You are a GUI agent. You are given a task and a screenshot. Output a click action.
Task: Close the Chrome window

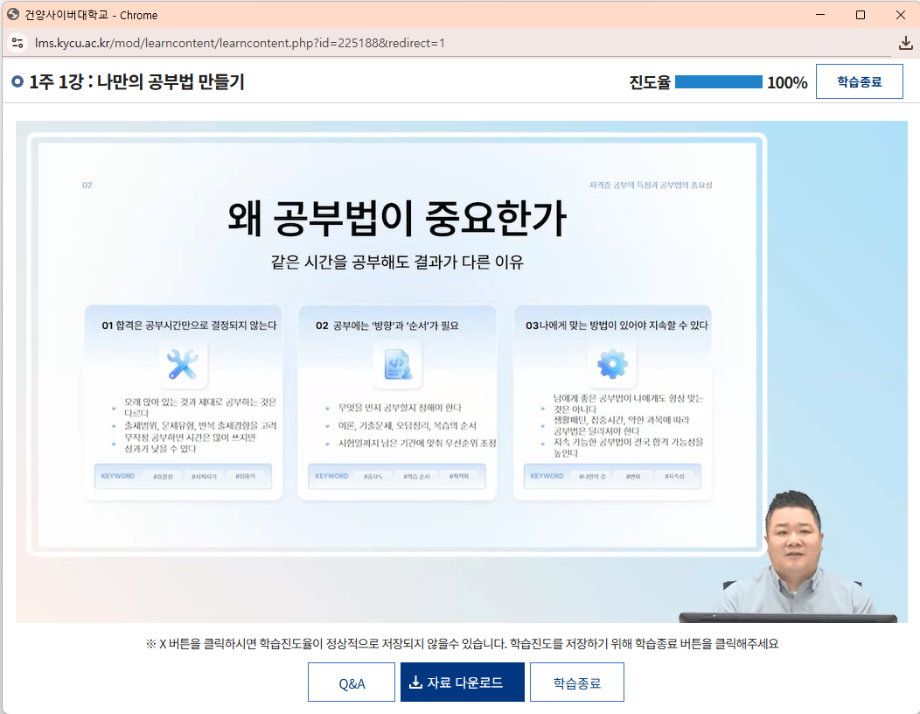900,15
